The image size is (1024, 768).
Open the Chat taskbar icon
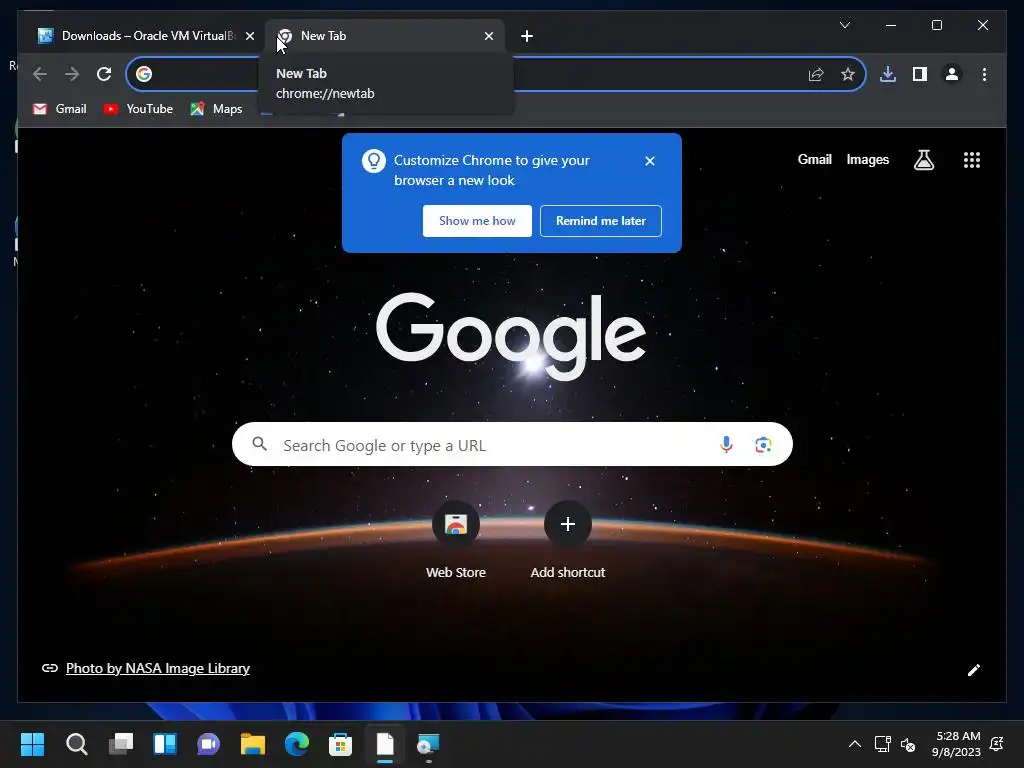[208, 744]
